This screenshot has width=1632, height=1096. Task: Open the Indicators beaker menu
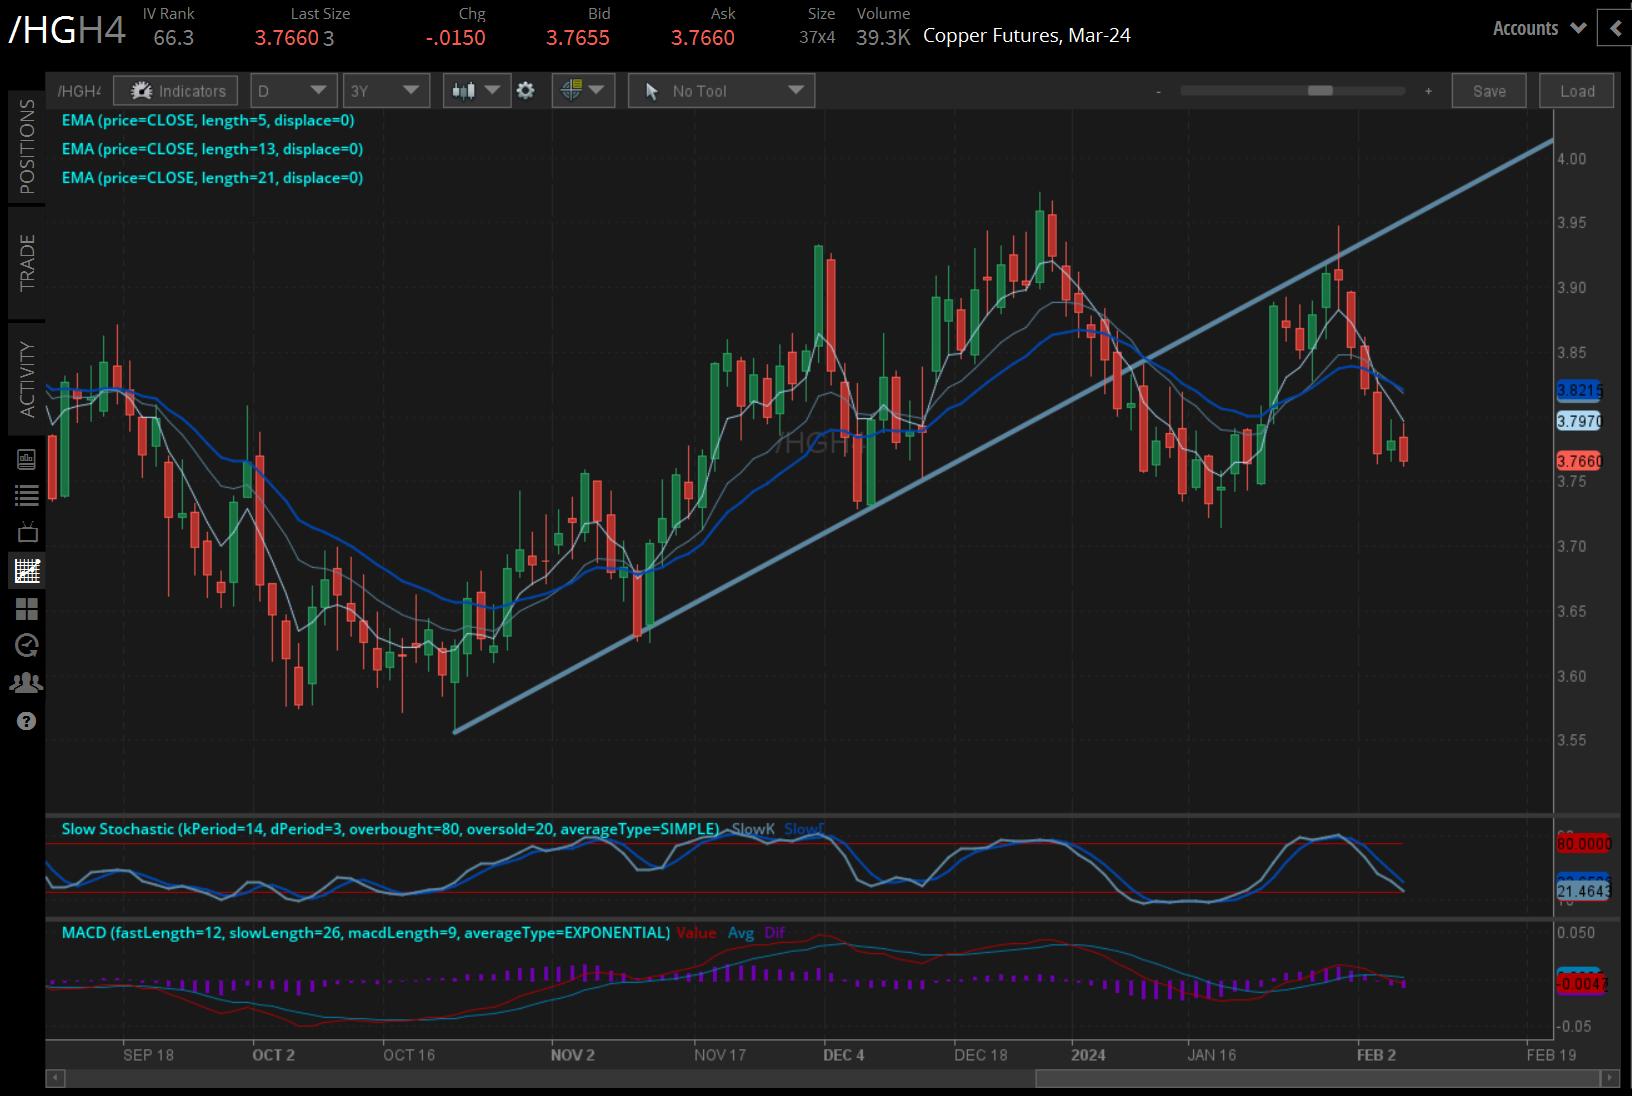tap(175, 90)
